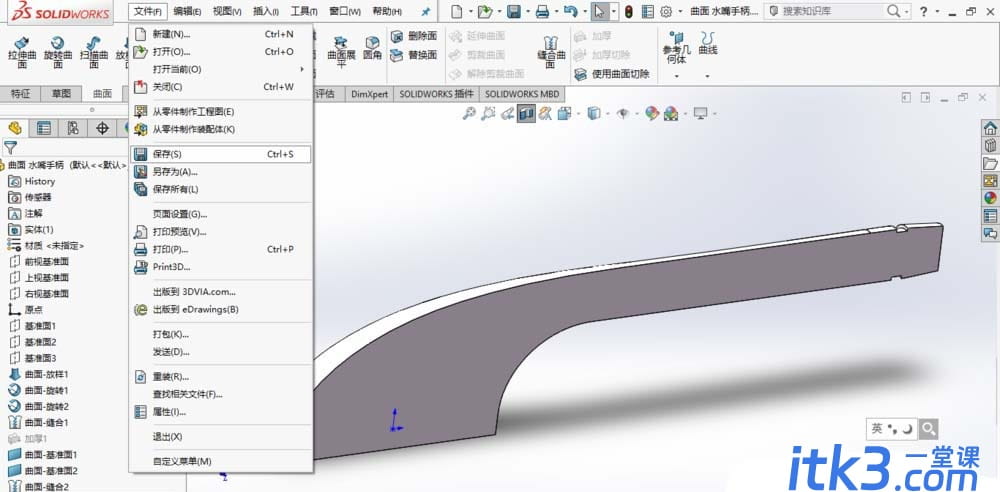Click Cut With Surface (使用曲面切除) tool

[611, 74]
